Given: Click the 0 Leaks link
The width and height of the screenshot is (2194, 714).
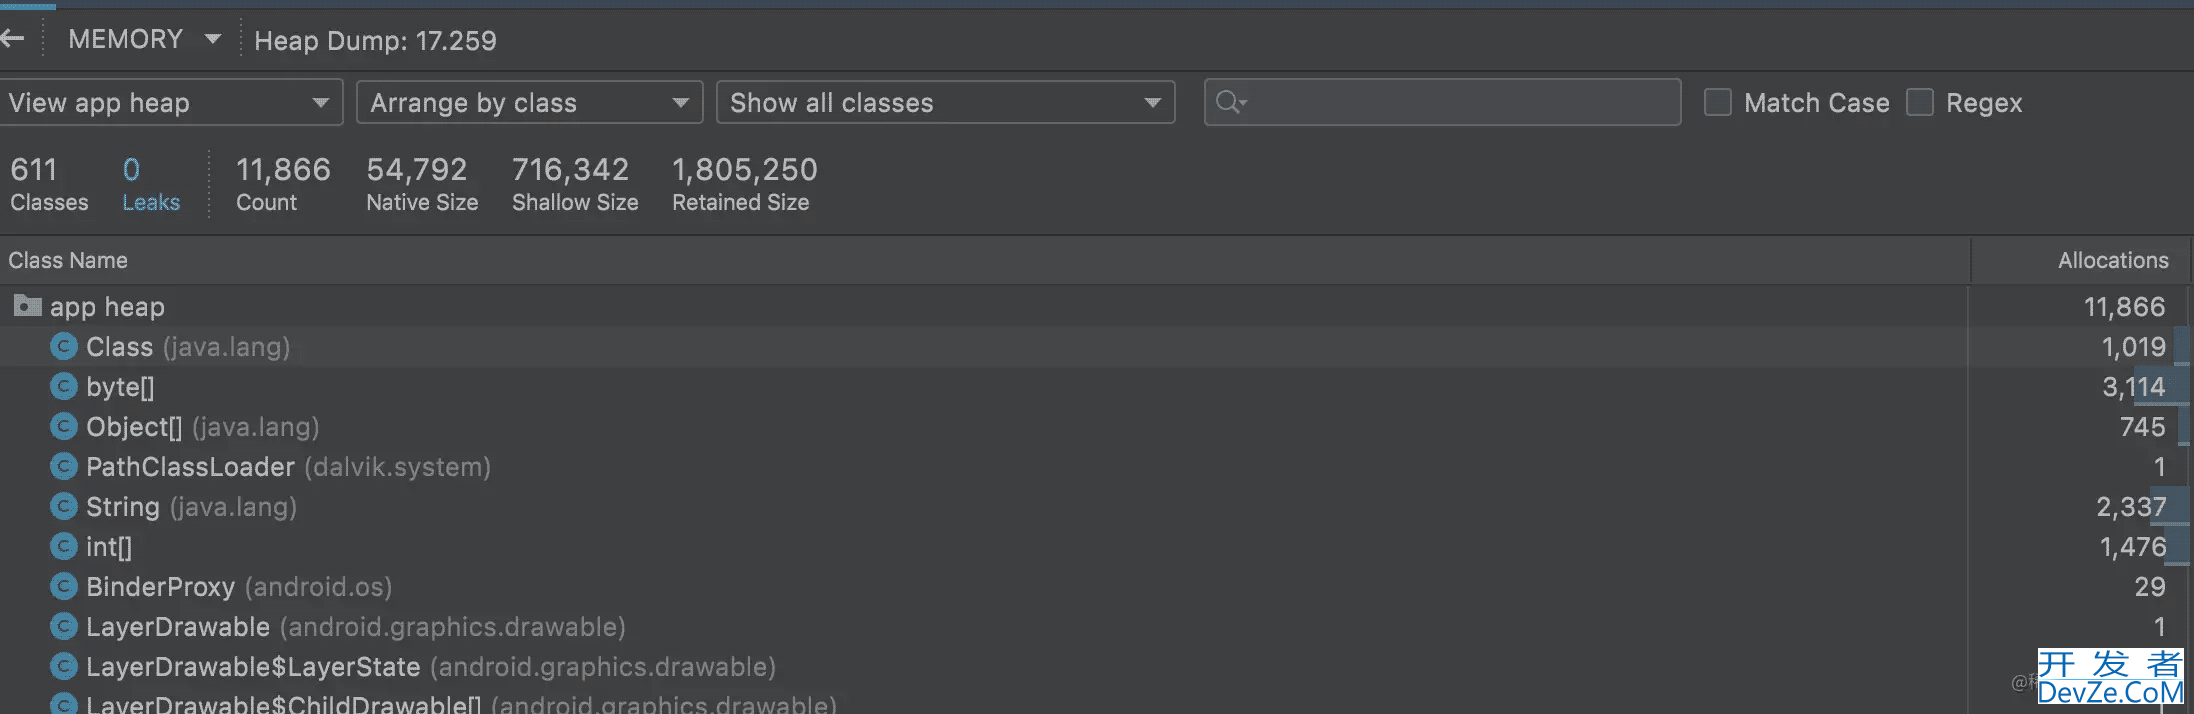Looking at the screenshot, I should click(x=151, y=185).
